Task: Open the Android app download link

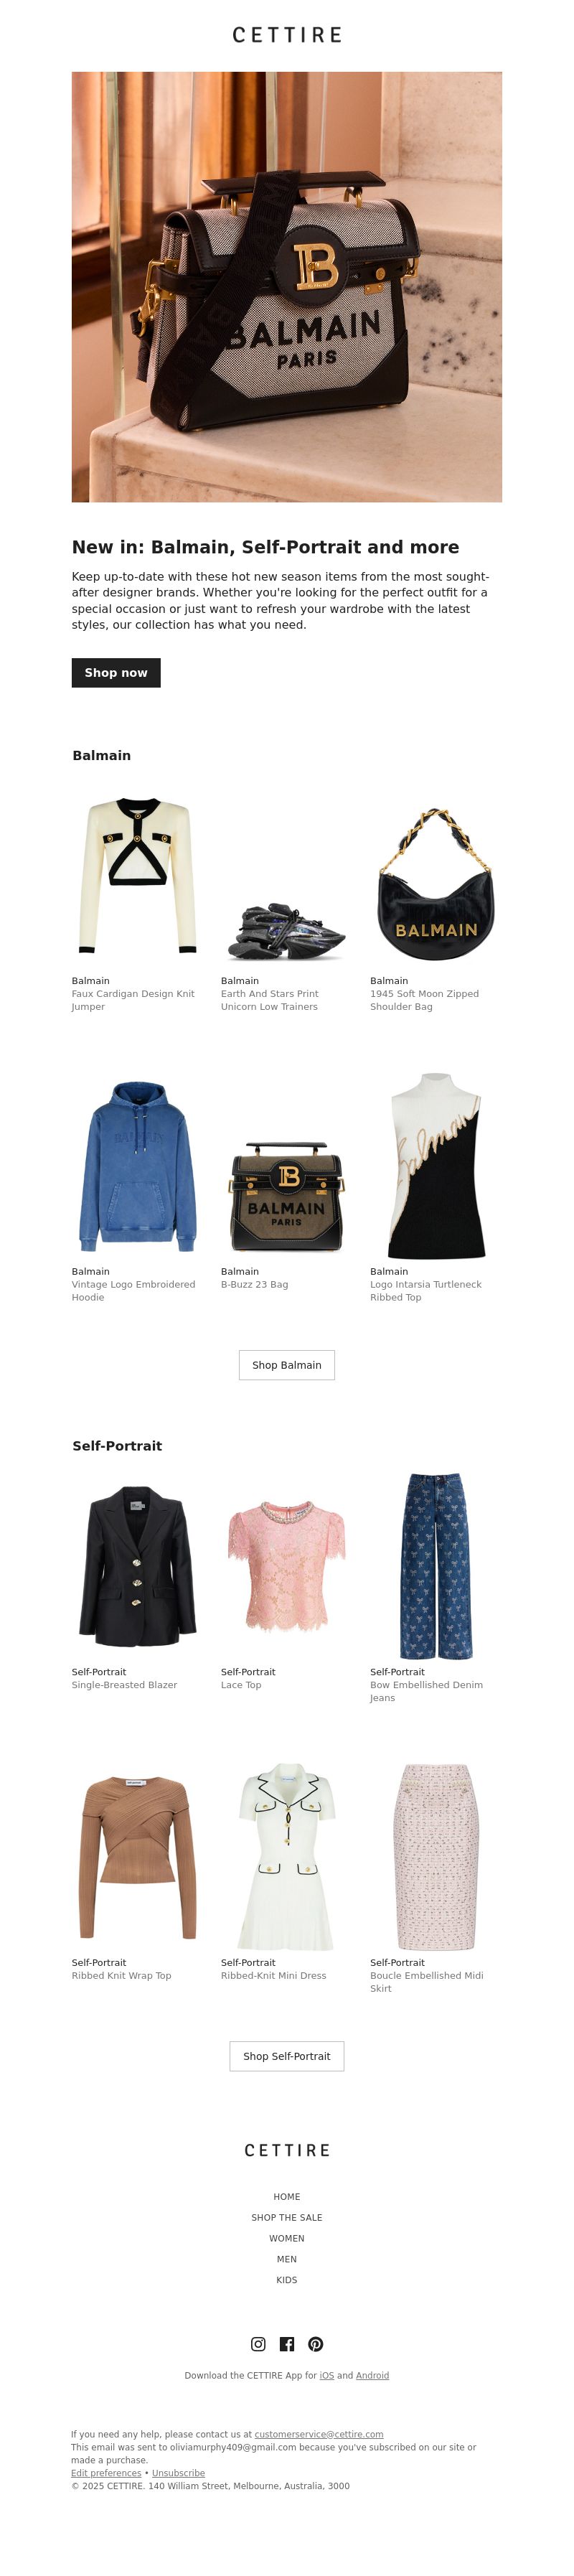Action: coord(372,2375)
